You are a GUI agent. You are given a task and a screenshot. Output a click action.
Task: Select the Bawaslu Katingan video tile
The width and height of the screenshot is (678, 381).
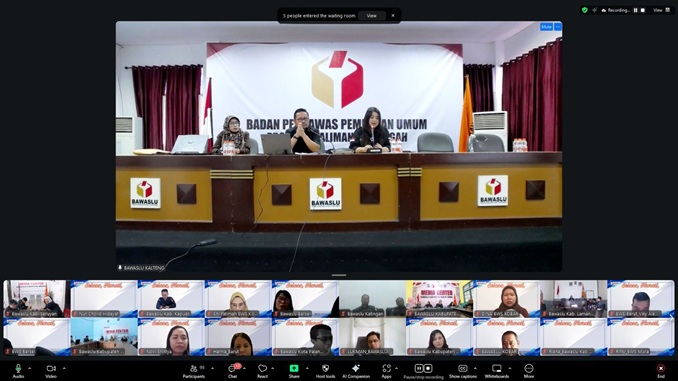coord(372,299)
